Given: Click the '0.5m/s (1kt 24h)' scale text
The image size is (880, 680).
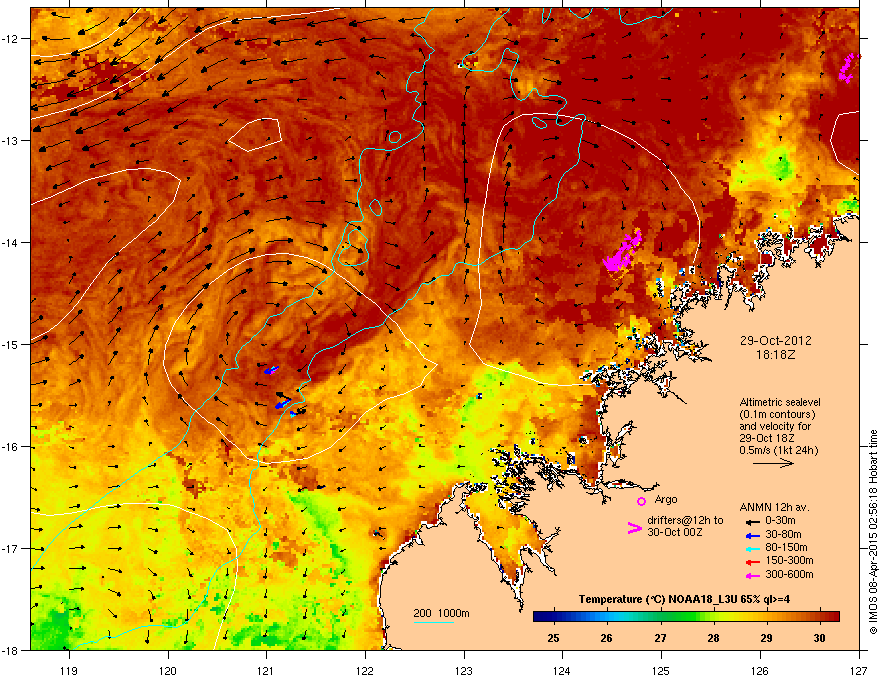Looking at the screenshot, I should coord(778,450).
